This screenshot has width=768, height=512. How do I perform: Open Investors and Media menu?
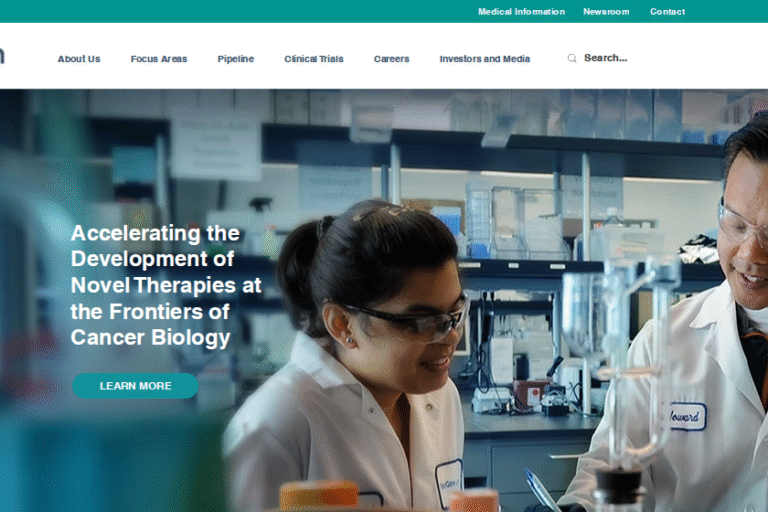(484, 59)
